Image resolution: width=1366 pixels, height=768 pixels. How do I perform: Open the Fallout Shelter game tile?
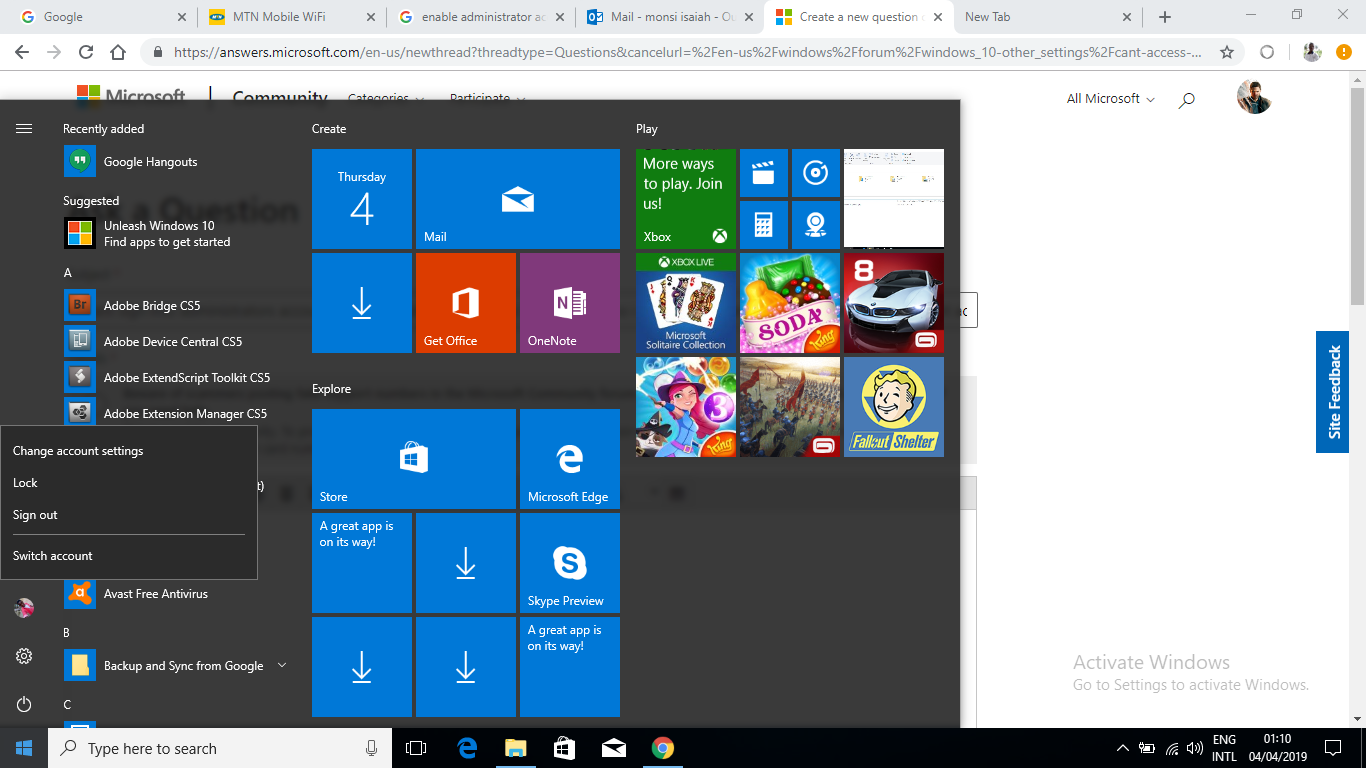[893, 407]
